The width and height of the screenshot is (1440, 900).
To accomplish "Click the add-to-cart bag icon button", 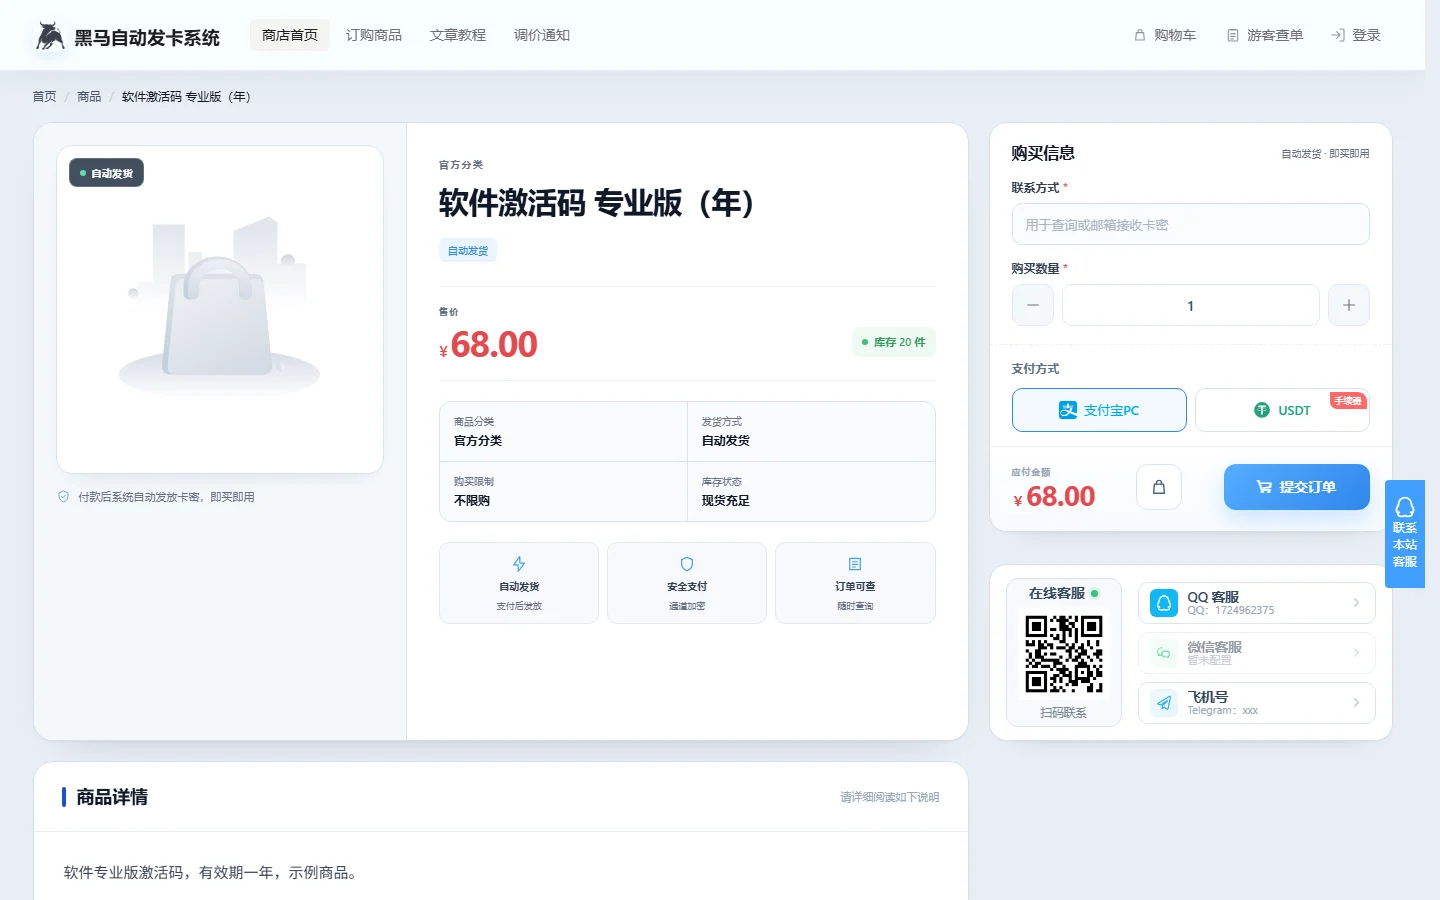I will (1159, 487).
